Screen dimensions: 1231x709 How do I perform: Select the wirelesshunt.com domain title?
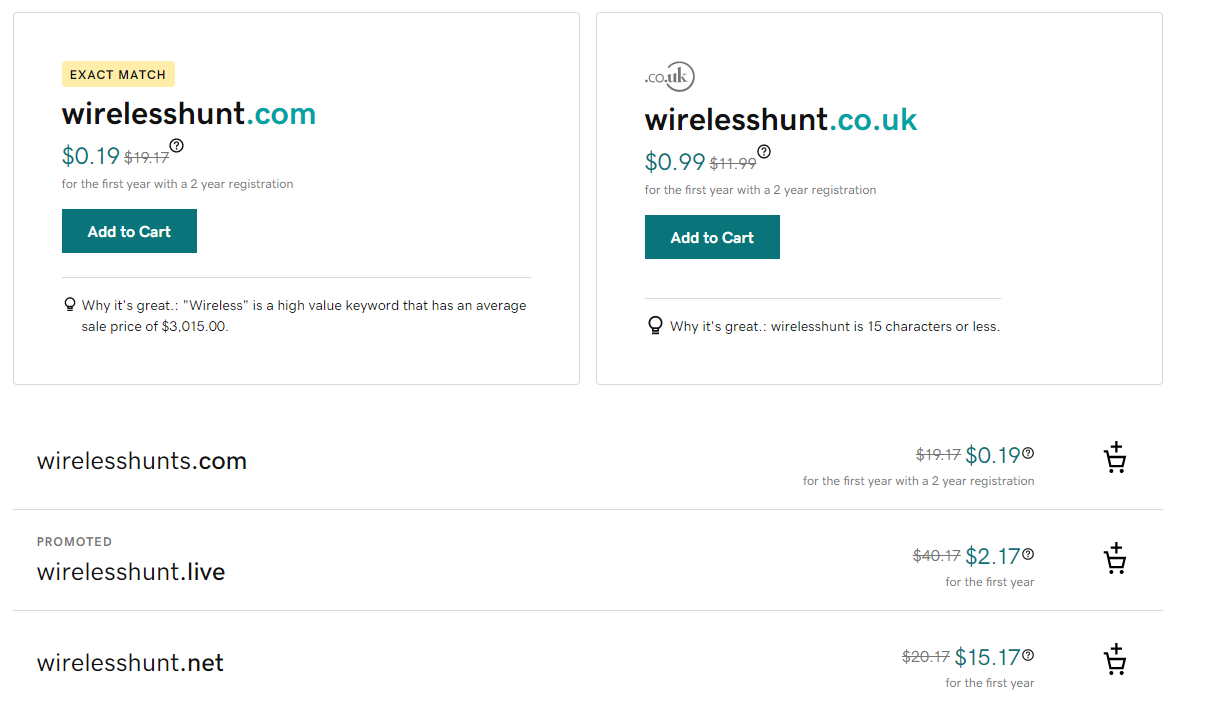pos(189,114)
